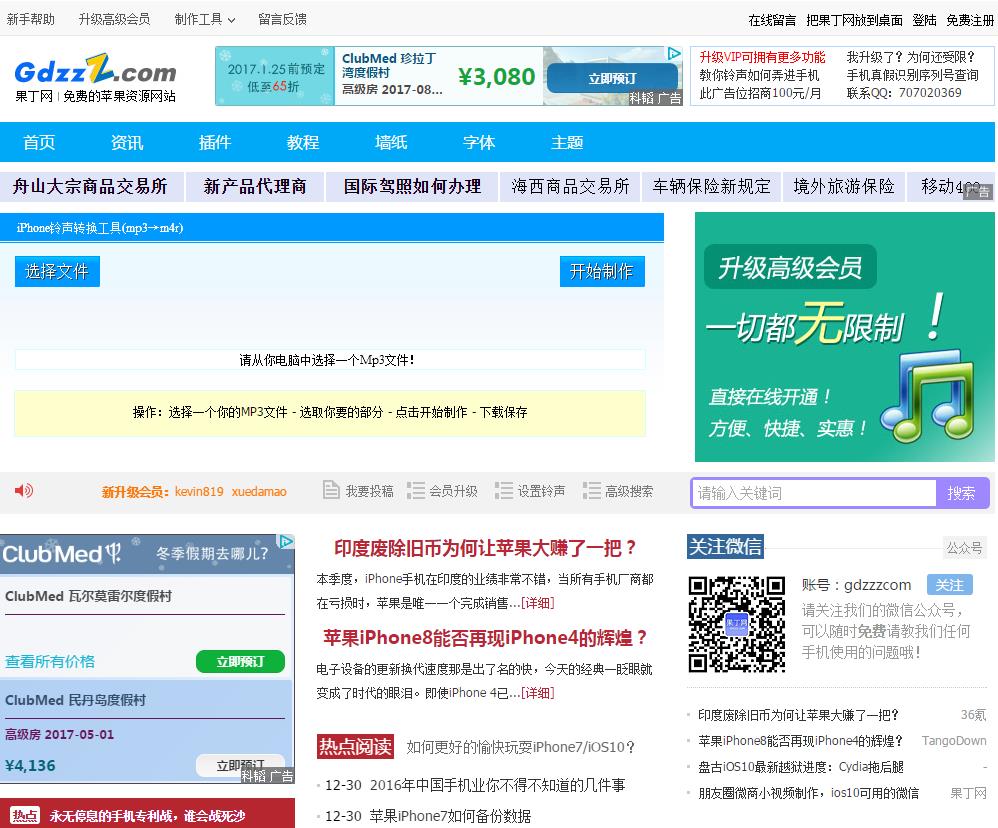Click green 立即预订 button in ClubMed ad

(x=240, y=662)
